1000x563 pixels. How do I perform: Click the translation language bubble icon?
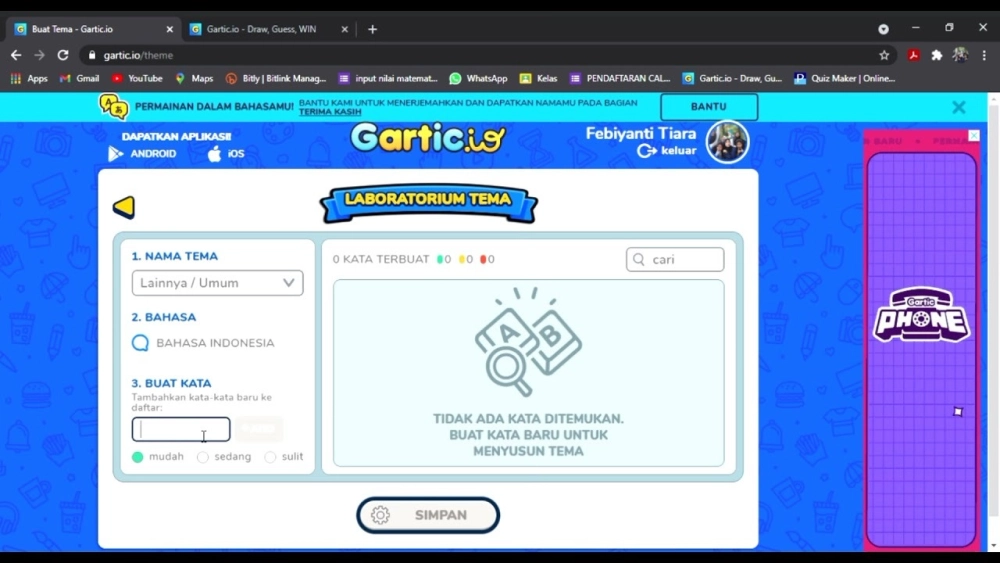[x=114, y=106]
